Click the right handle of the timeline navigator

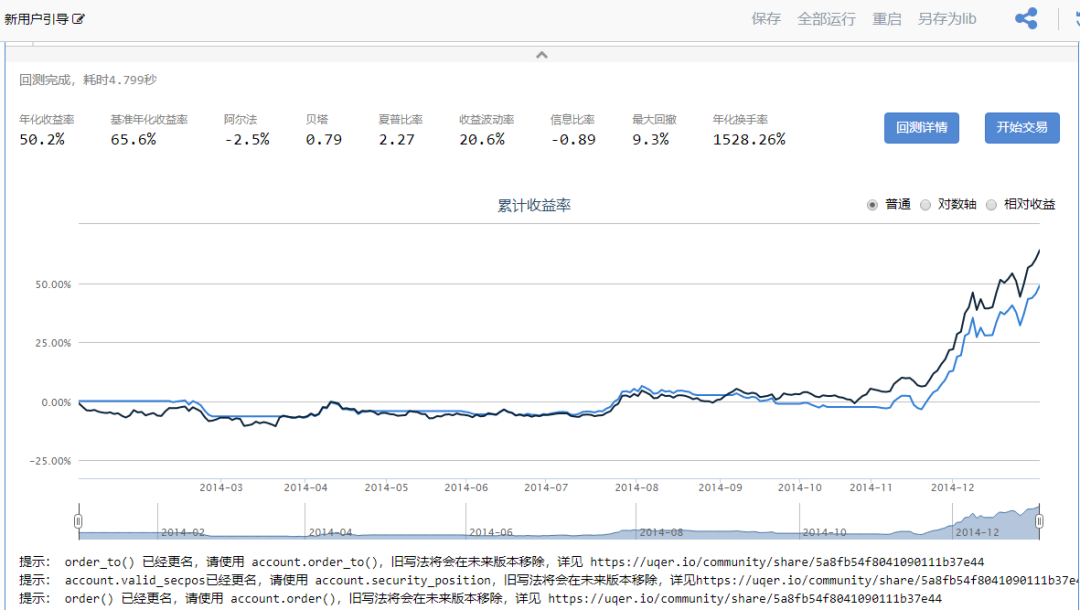[x=1037, y=521]
